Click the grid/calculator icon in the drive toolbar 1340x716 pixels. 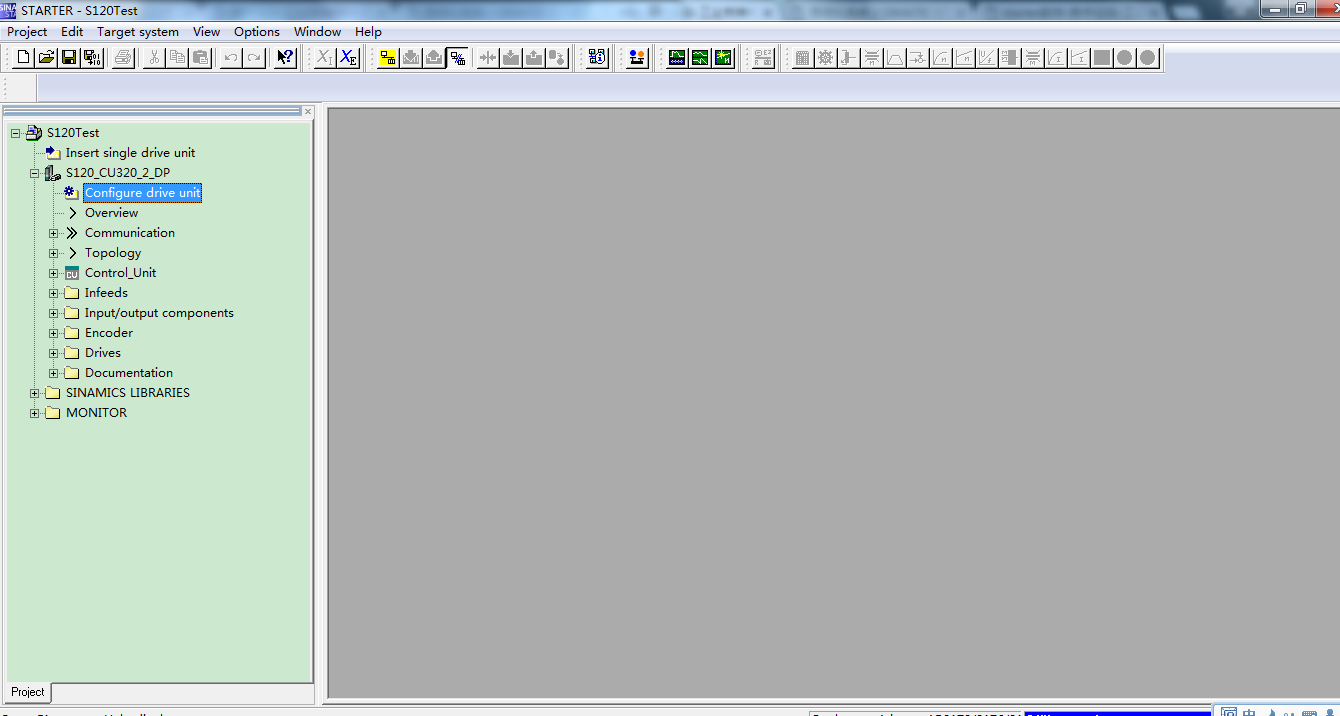click(802, 58)
